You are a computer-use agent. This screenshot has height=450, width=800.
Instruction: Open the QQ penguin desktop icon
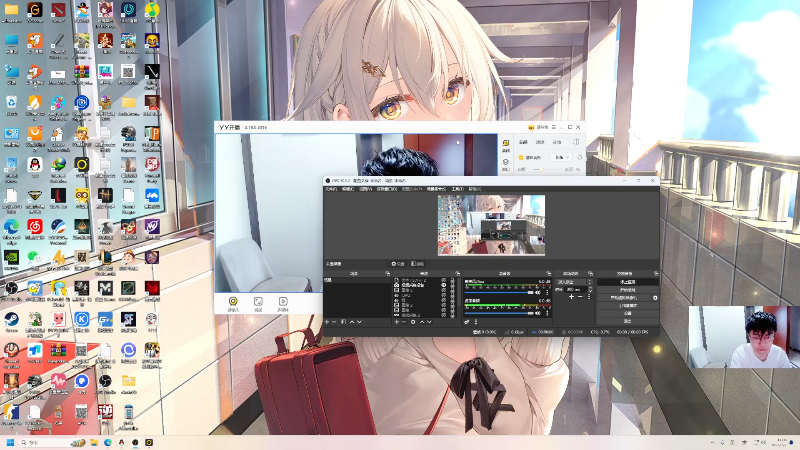tap(35, 164)
